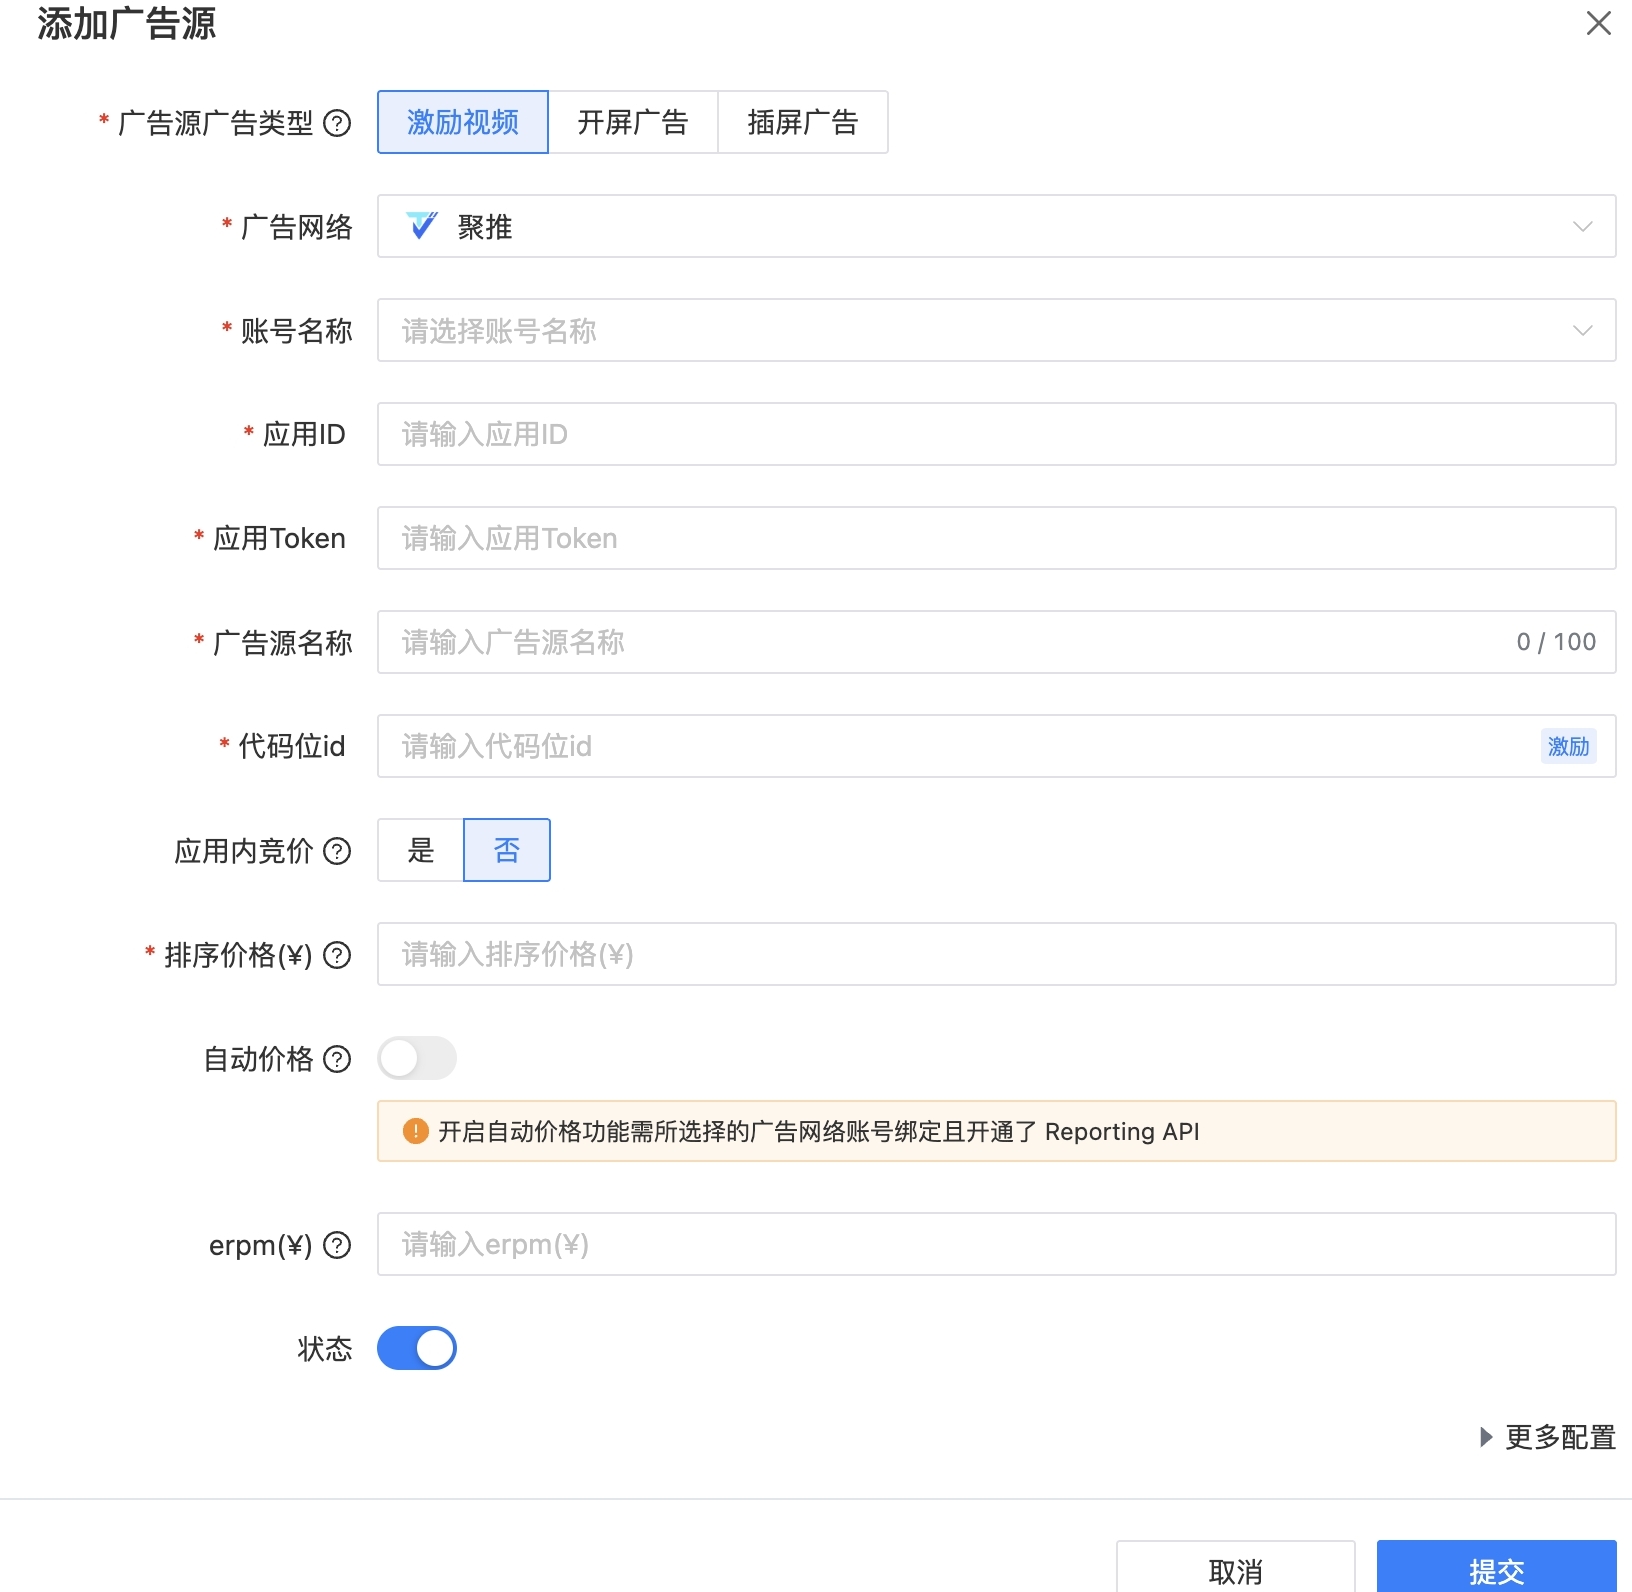Click the 0 / 100 character counter
1632x1592 pixels.
coord(1556,642)
